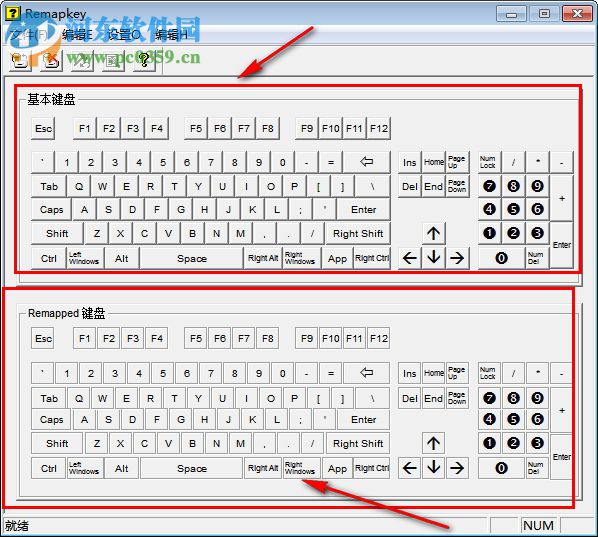Click the 就绪 status bar text
598x537 pixels.
17,526
